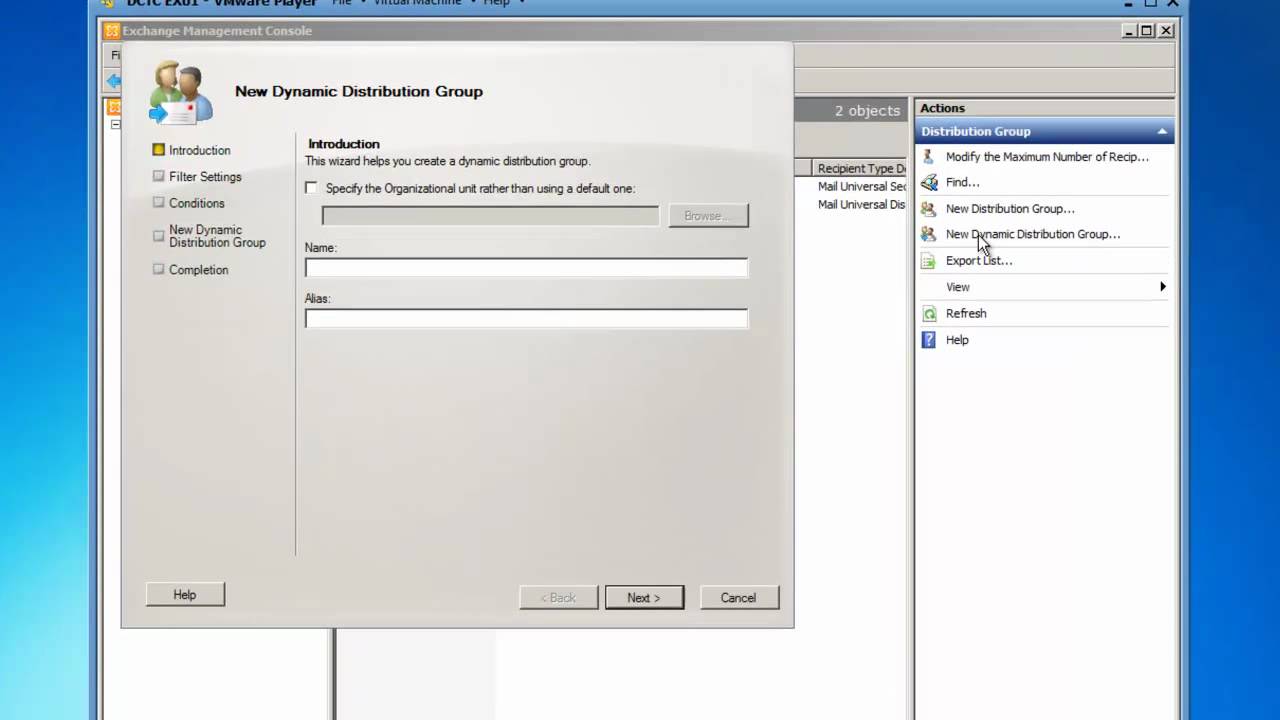Click the Recipient Type column header
Viewport: 1280px width, 720px height.
(x=860, y=168)
